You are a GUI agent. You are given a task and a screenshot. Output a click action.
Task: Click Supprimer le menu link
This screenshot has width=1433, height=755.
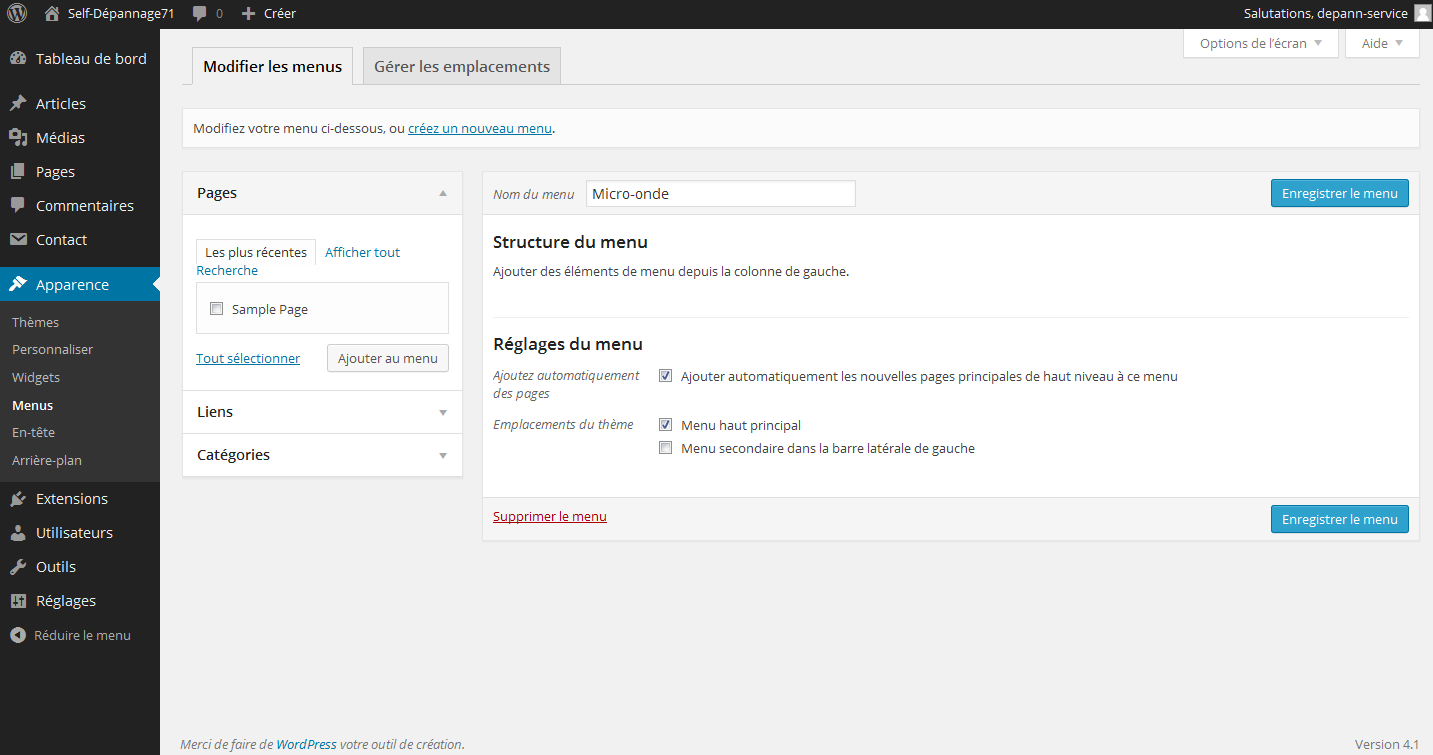coord(549,516)
